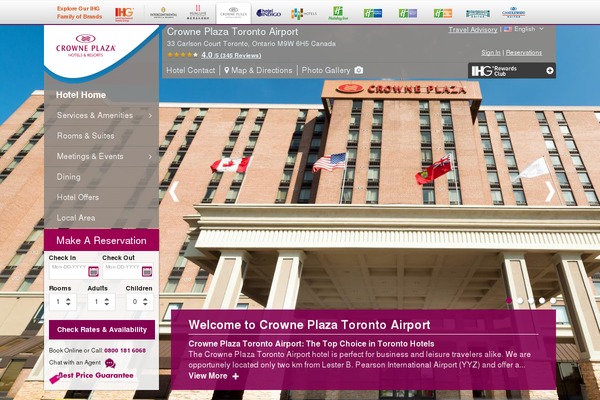This screenshot has height=400, width=600.
Task: Click Check Rates & Availability button
Action: coord(102,330)
